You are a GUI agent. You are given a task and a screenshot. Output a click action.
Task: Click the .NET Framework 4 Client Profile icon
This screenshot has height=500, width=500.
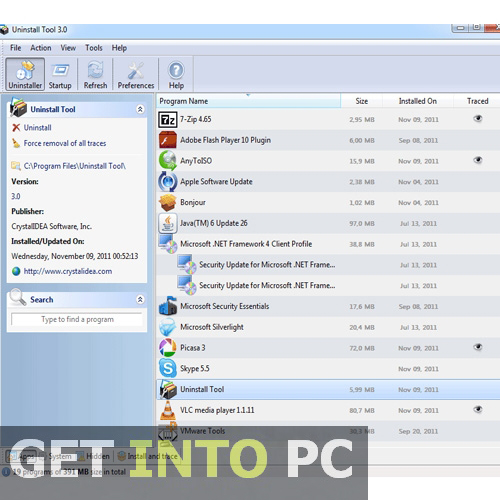[168, 244]
